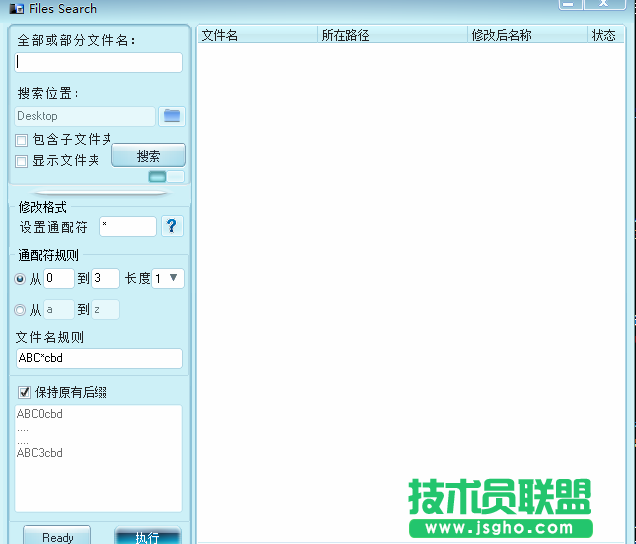Select the letter range radio button (a 到 z)
This screenshot has height=544, width=636.
click(20, 310)
